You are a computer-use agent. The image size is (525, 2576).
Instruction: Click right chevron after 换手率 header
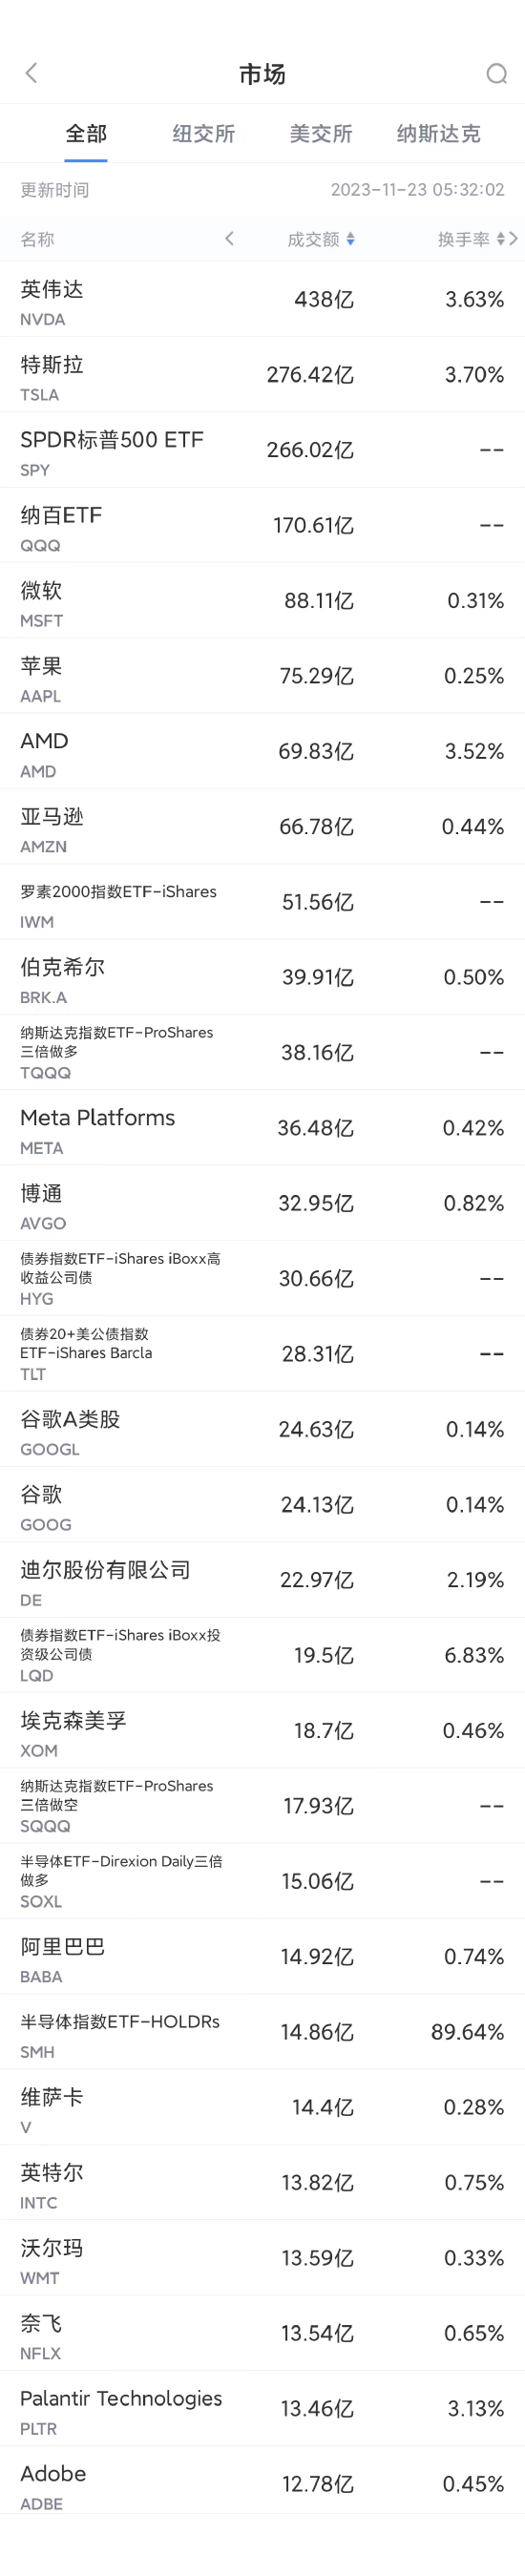pos(513,238)
